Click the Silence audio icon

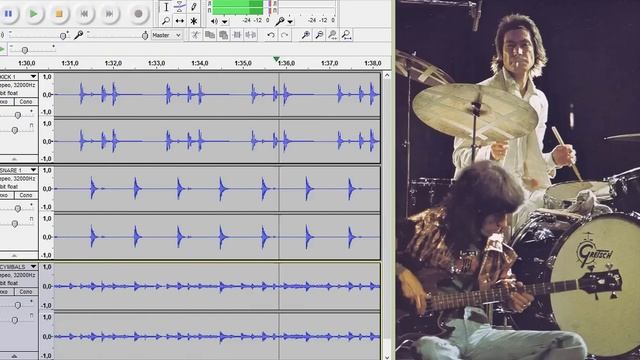(251, 35)
